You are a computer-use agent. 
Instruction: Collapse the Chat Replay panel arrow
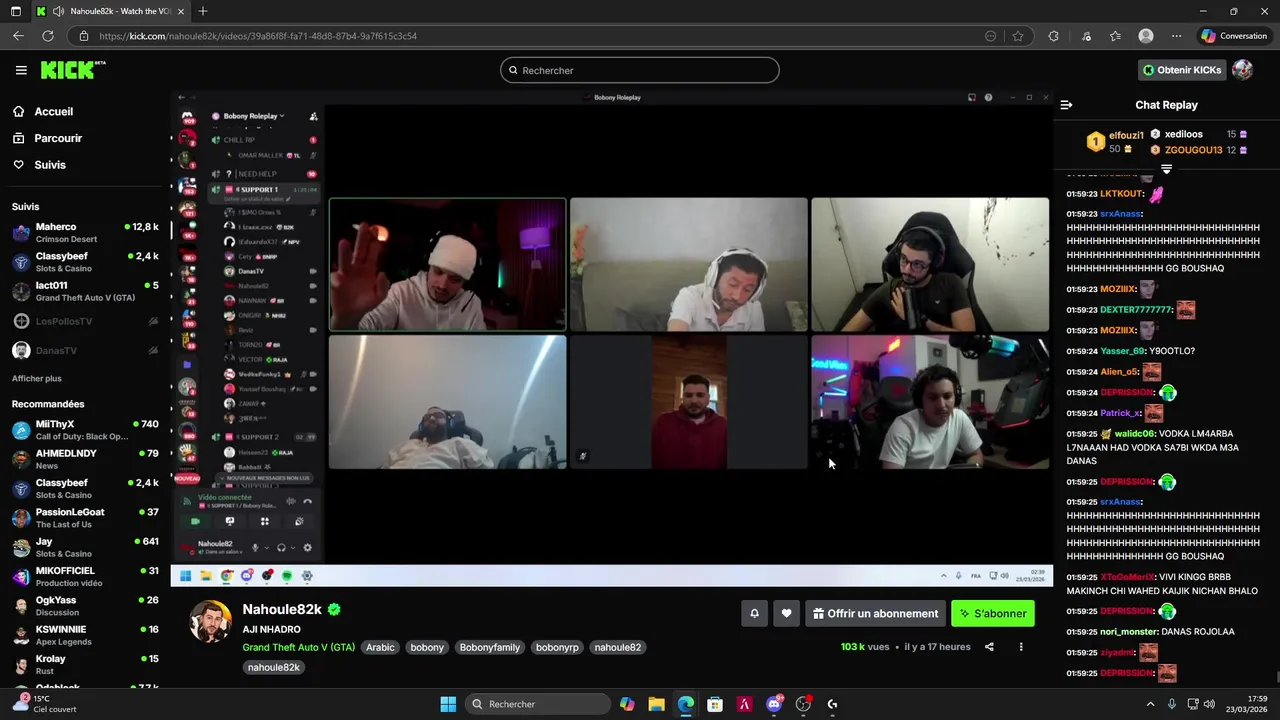[x=1066, y=105]
